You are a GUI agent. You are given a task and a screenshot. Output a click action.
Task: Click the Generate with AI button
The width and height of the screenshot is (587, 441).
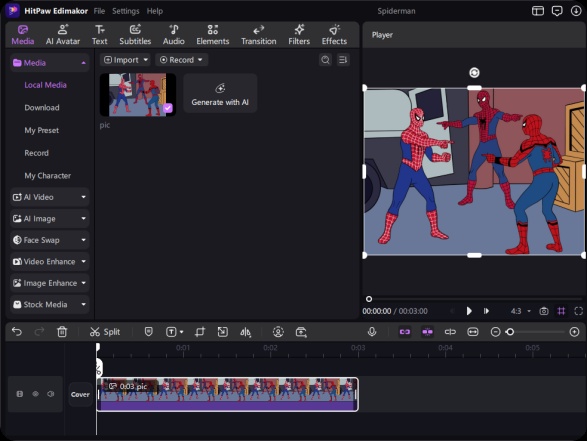[220, 94]
